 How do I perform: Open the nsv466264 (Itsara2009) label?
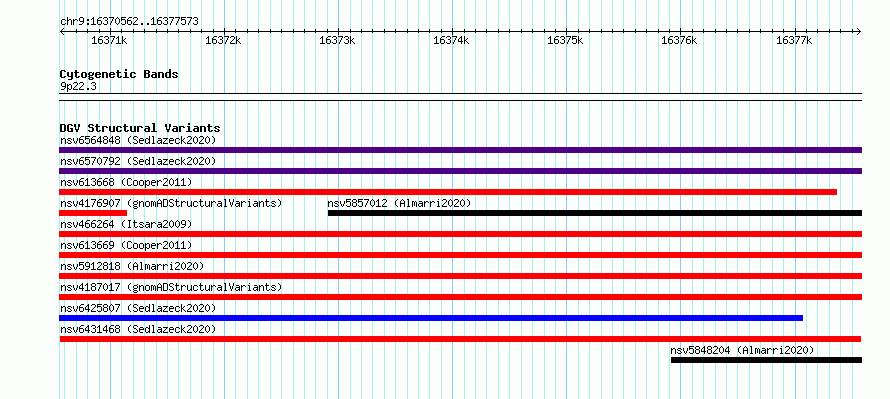(126, 224)
